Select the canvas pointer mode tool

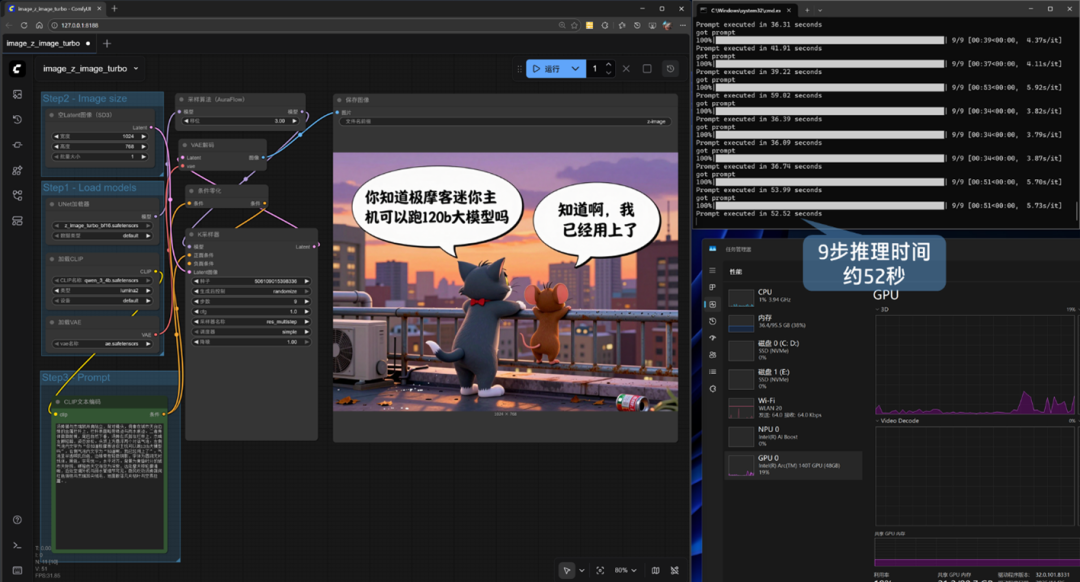click(566, 570)
